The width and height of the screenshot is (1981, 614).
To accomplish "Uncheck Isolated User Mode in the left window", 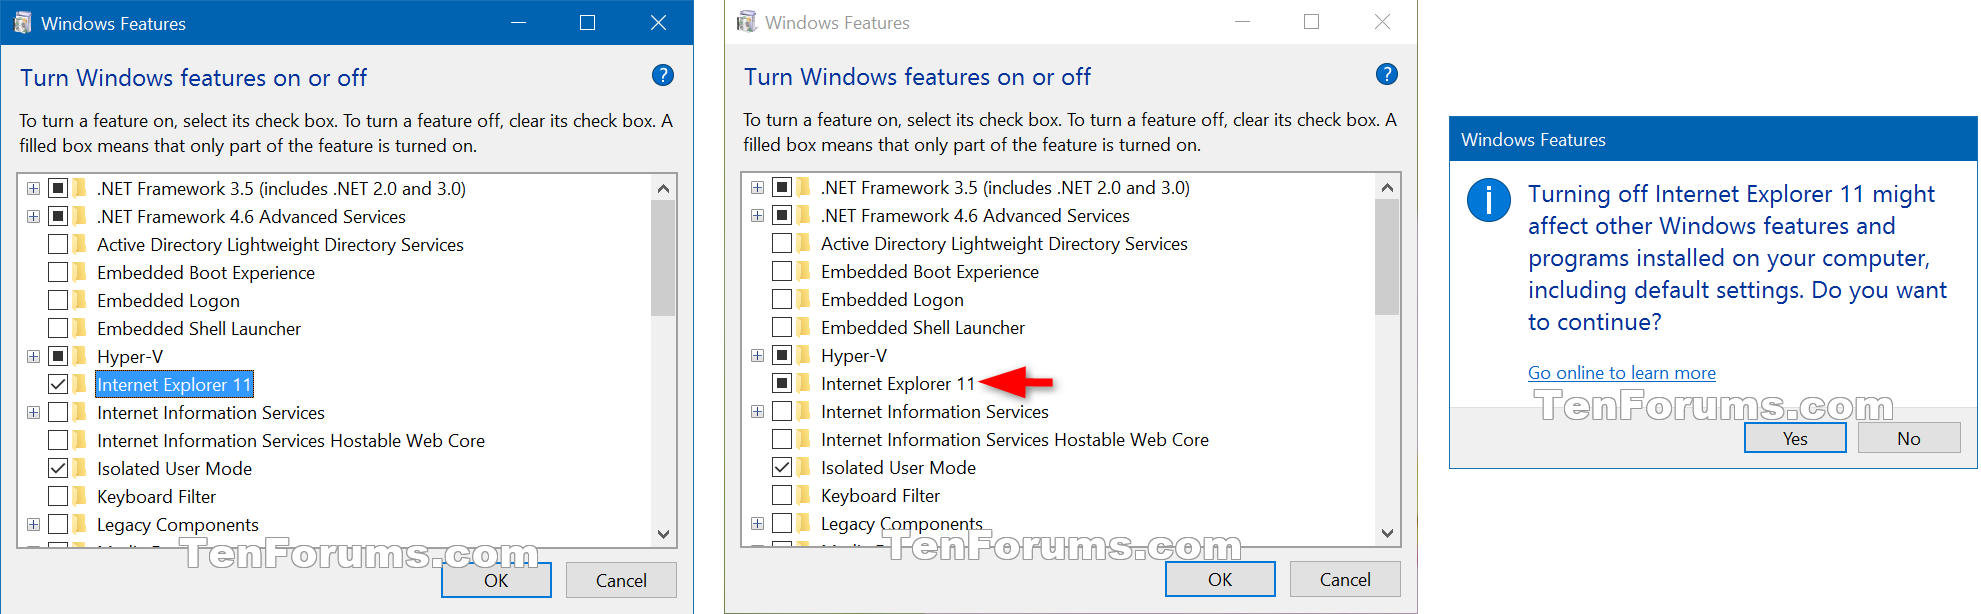I will click(58, 468).
